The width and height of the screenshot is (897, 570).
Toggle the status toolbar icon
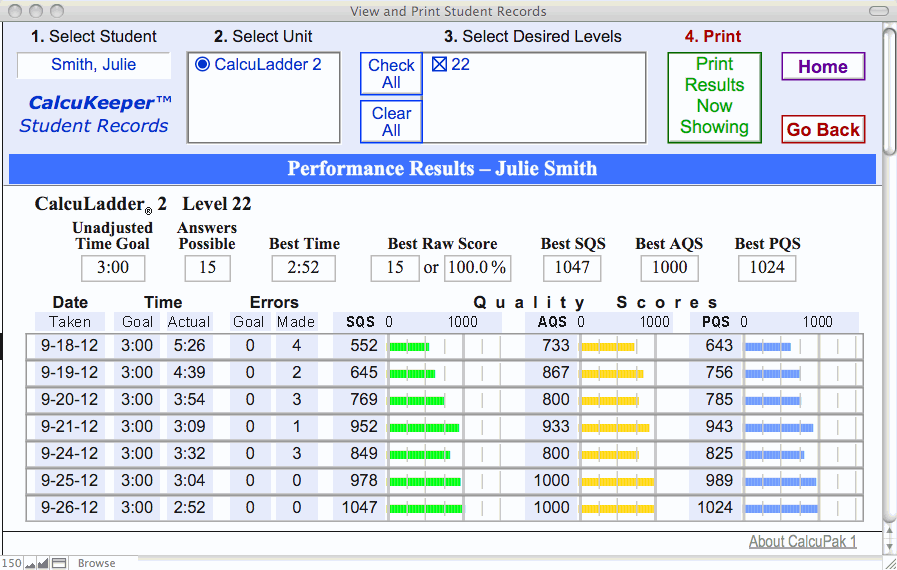tap(59, 564)
